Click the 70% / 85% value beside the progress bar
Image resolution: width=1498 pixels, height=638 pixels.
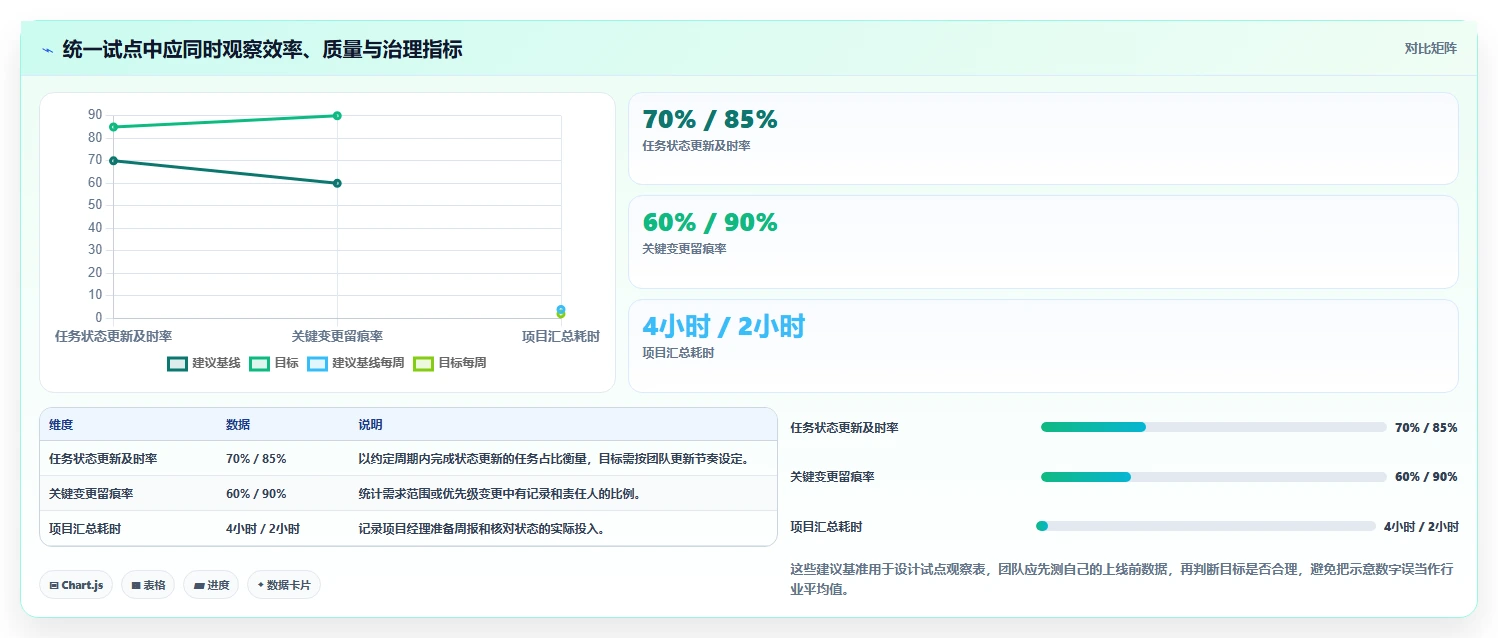pos(1426,428)
